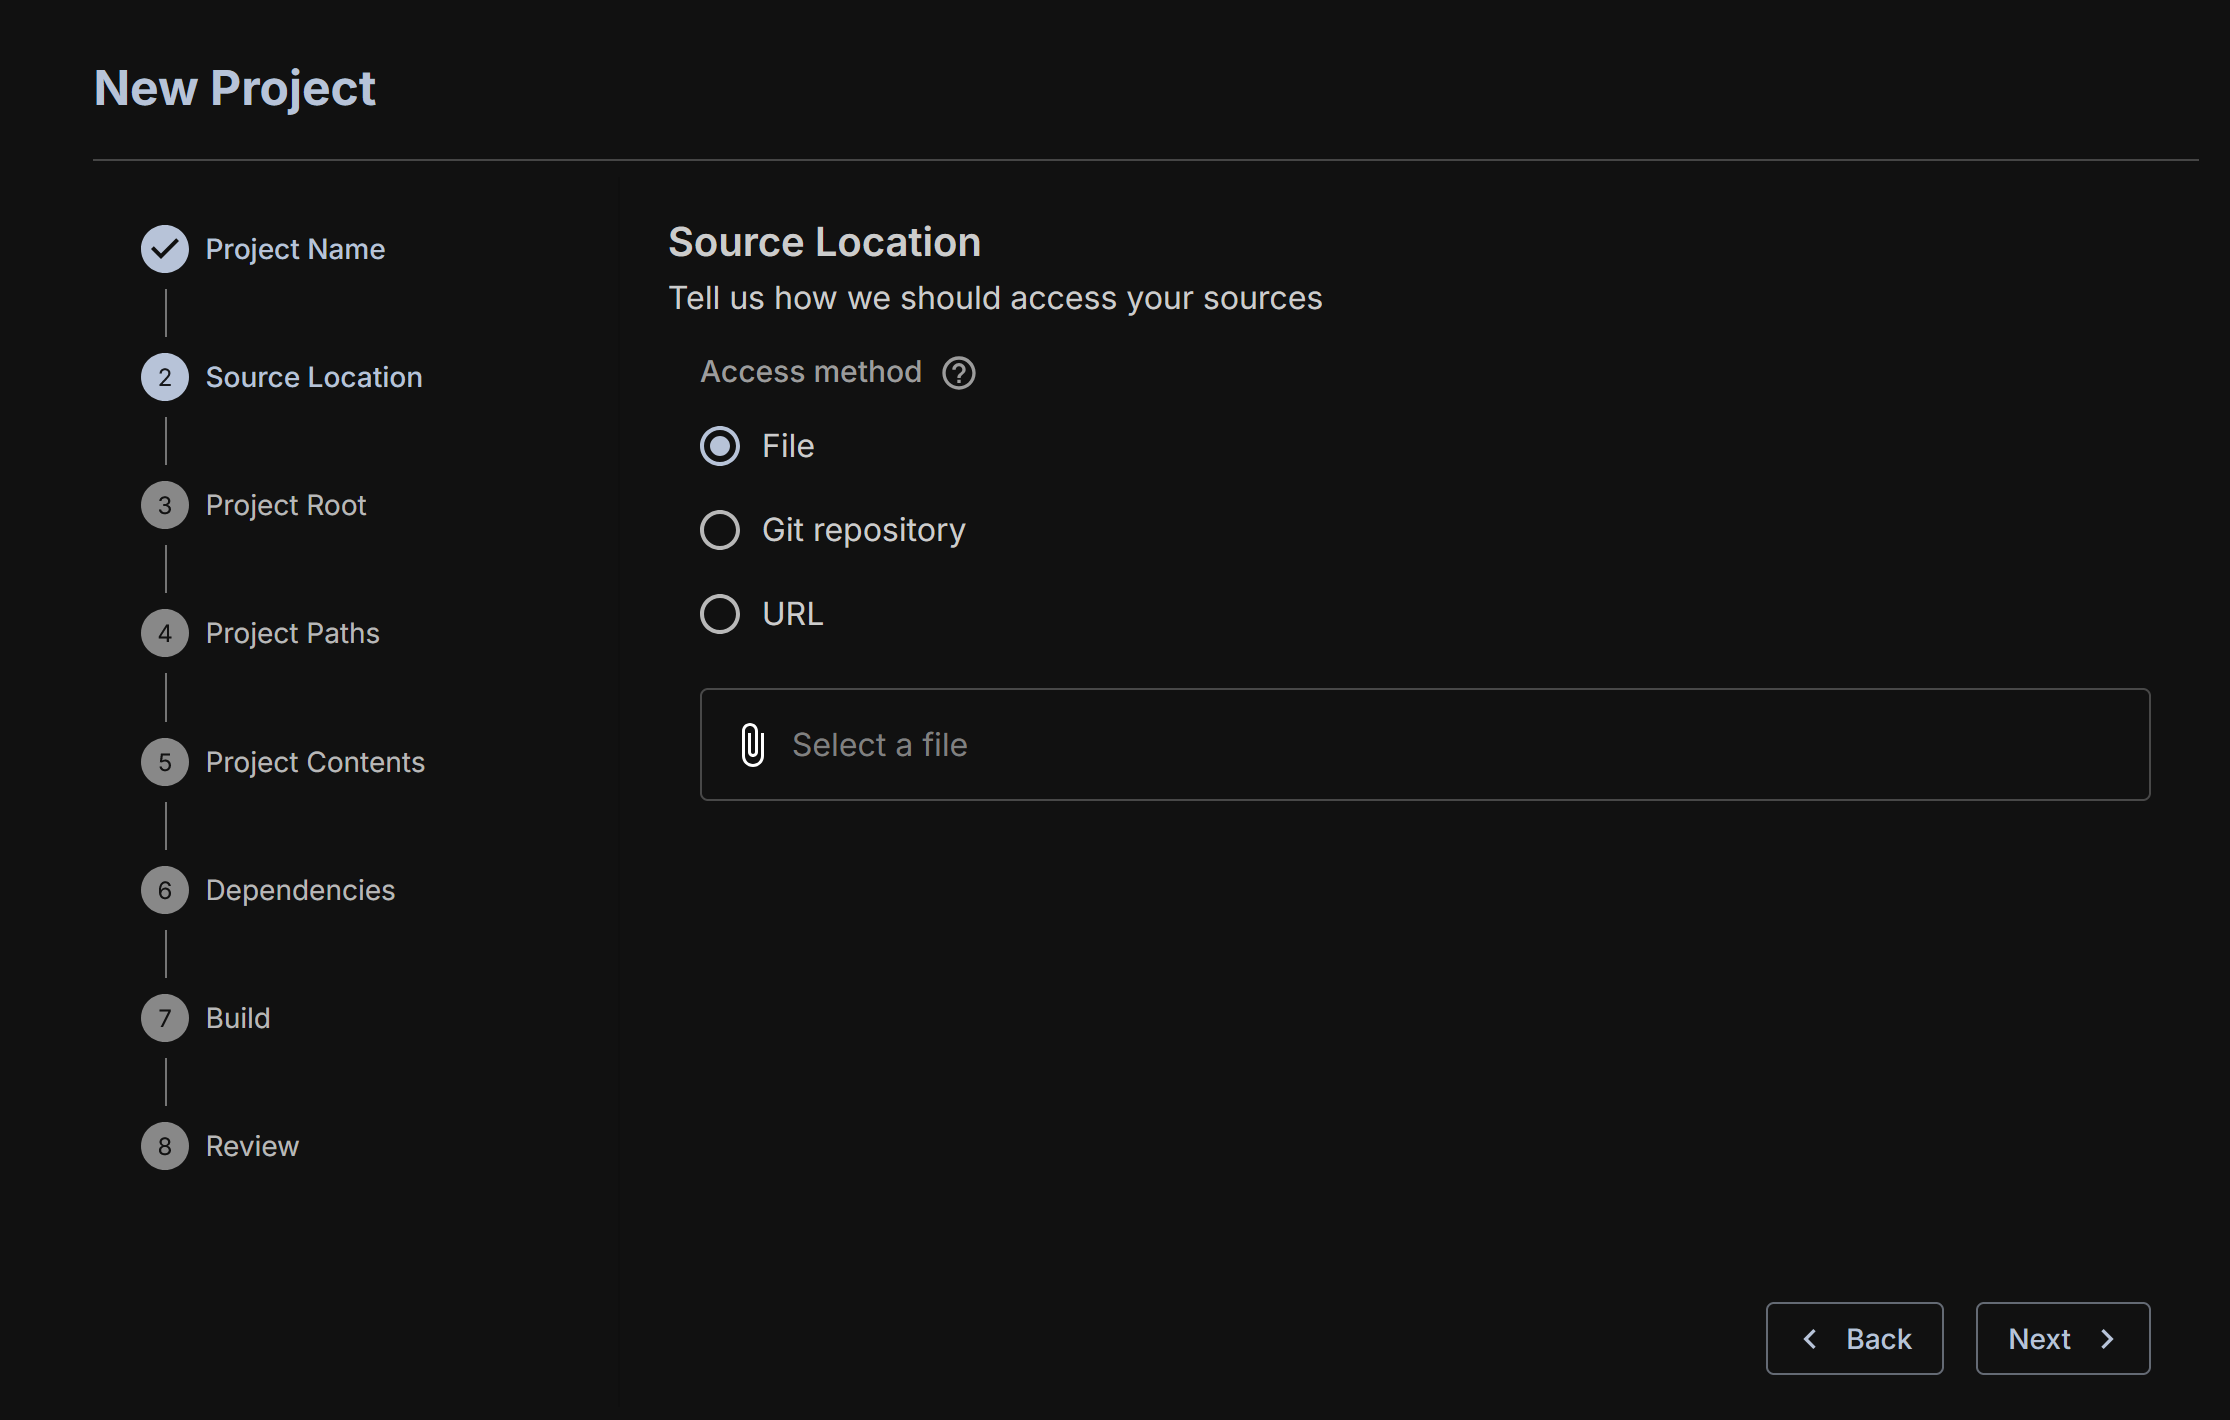Click 'Tell us how we should access your sources'
The width and height of the screenshot is (2230, 1420).
995,298
